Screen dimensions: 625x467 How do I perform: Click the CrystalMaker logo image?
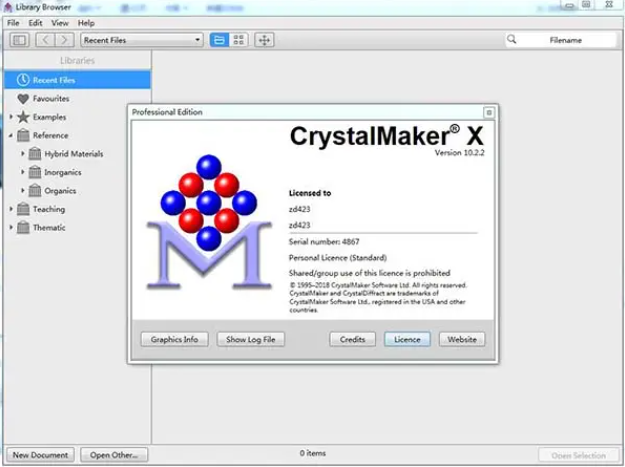click(209, 221)
